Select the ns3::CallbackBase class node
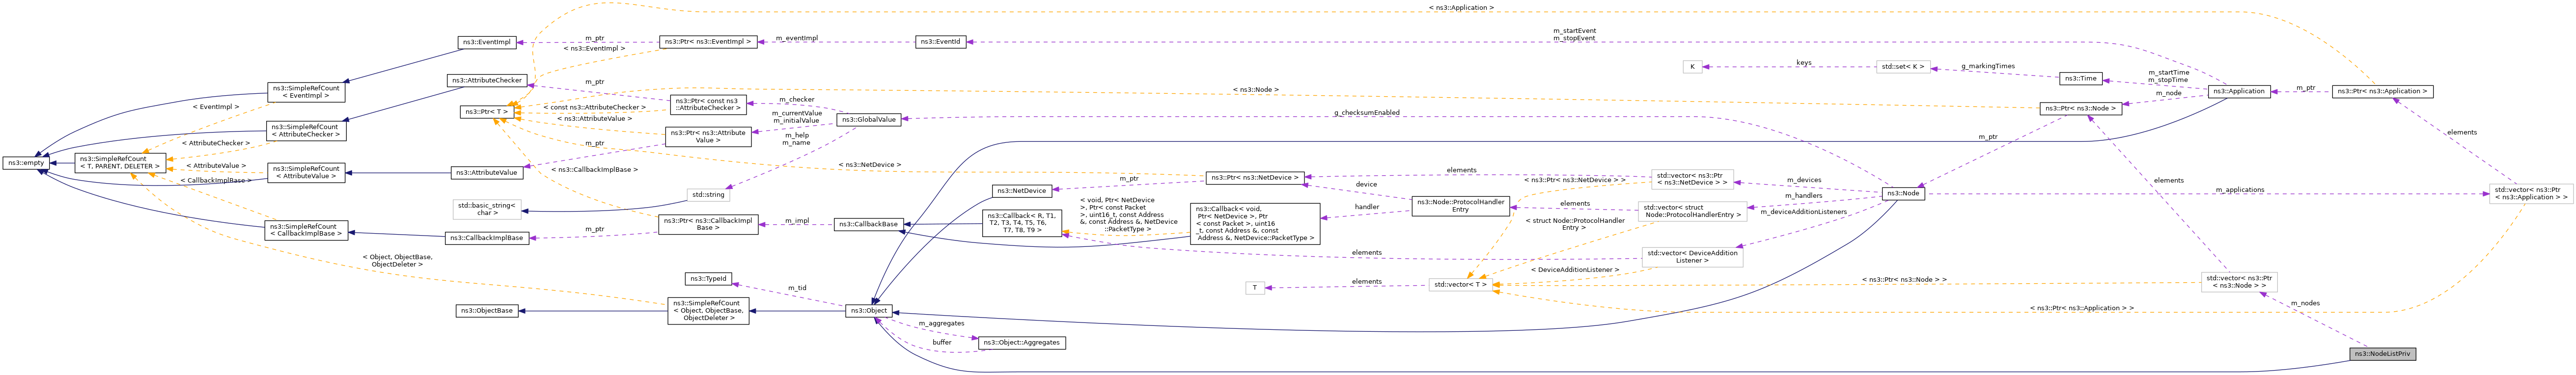 pos(868,224)
